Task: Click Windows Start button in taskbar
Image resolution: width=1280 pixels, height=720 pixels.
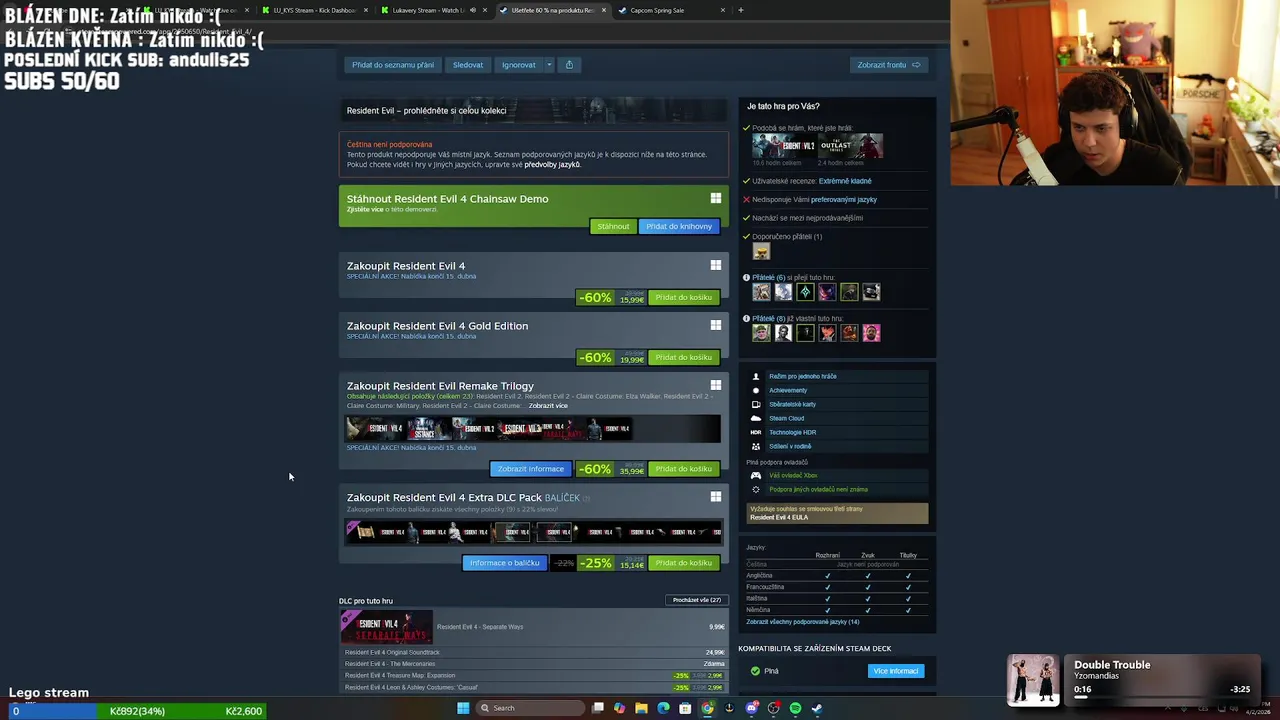Action: pyautogui.click(x=463, y=708)
